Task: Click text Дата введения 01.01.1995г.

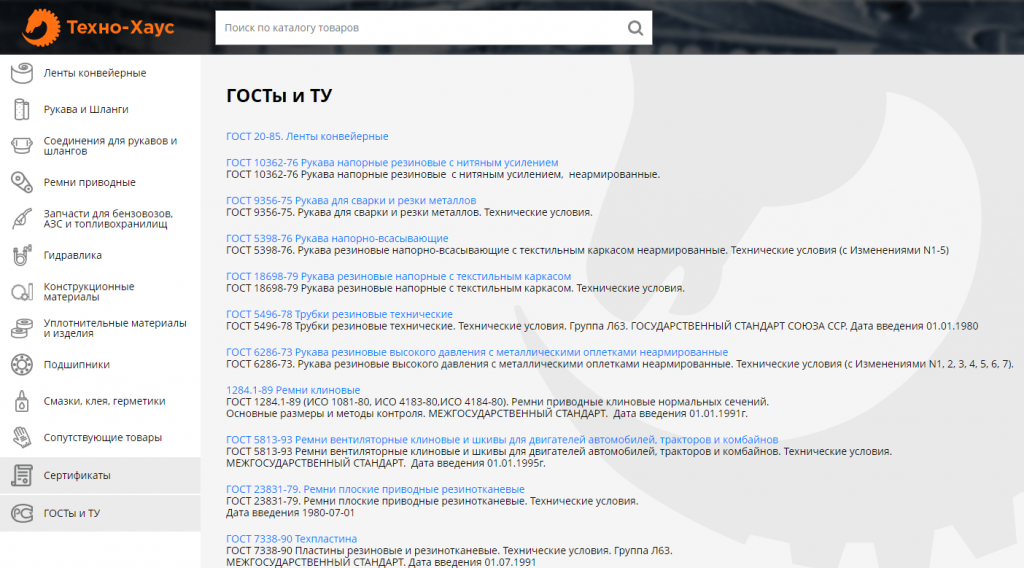Action: coord(478,463)
